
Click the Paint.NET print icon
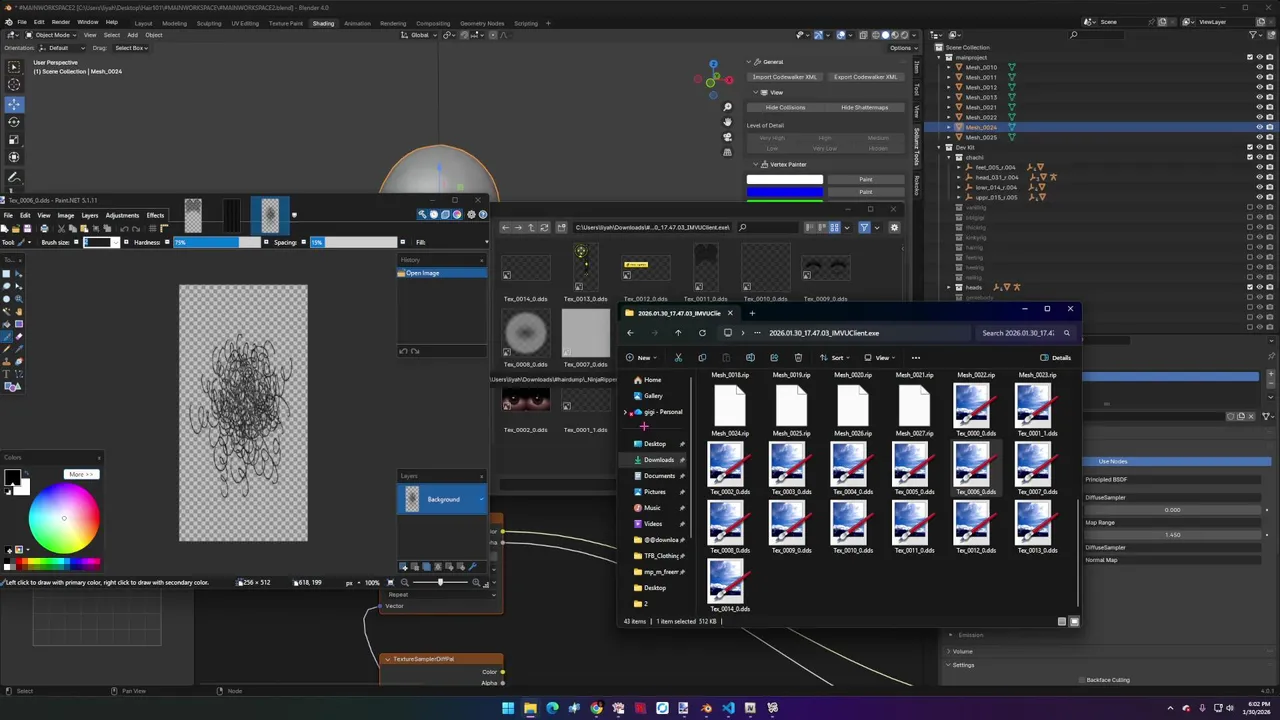(x=44, y=229)
